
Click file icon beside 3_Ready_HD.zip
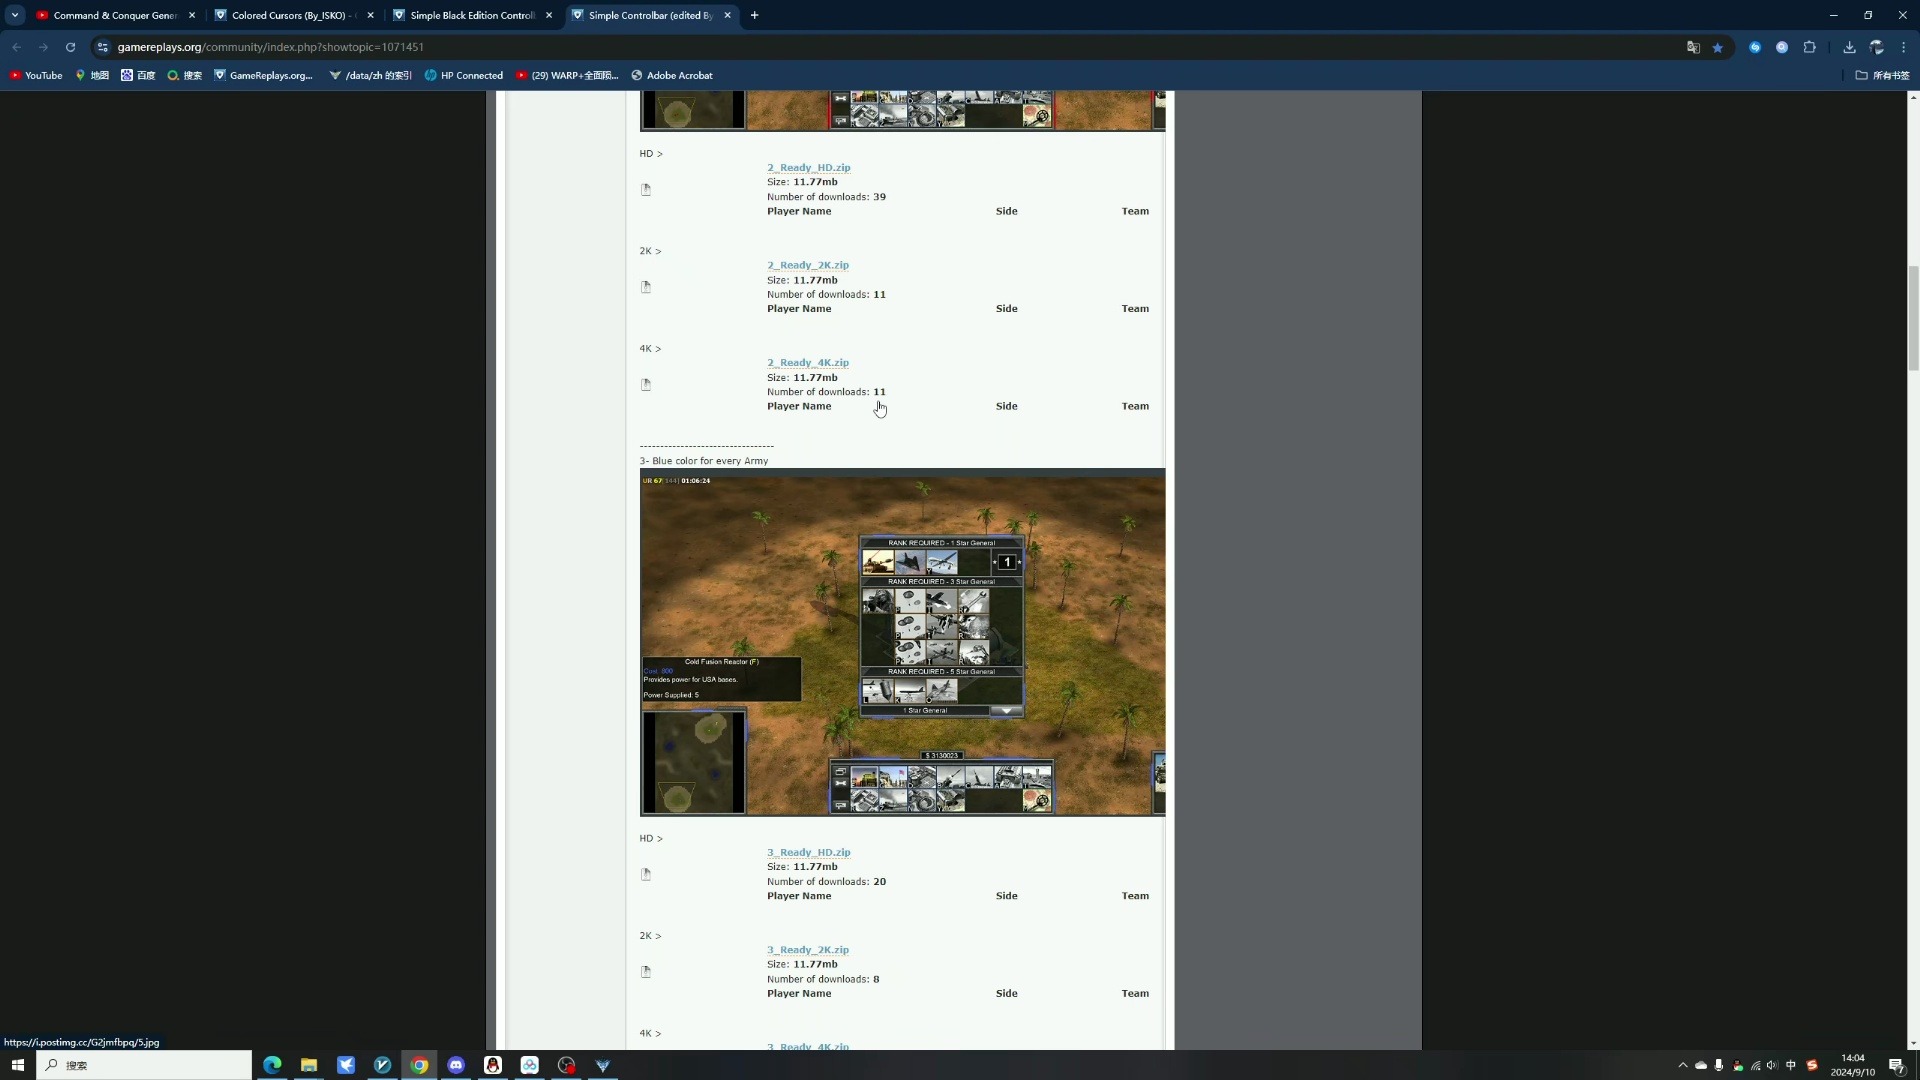pyautogui.click(x=646, y=875)
